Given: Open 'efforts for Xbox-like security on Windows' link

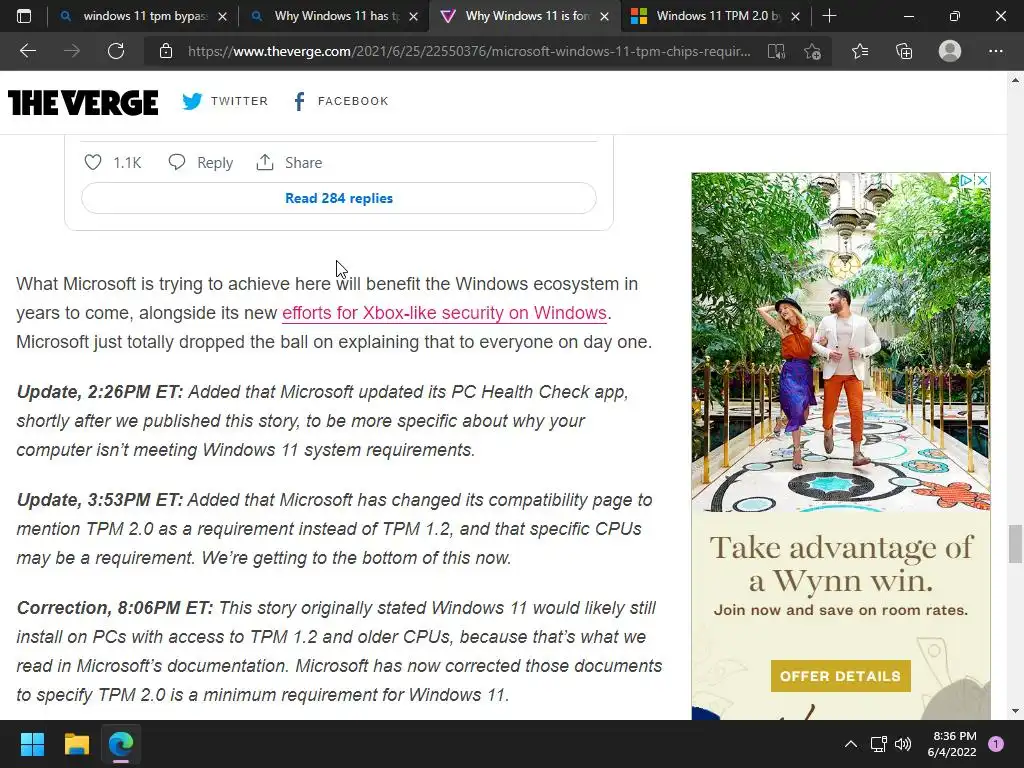Looking at the screenshot, I should [444, 313].
